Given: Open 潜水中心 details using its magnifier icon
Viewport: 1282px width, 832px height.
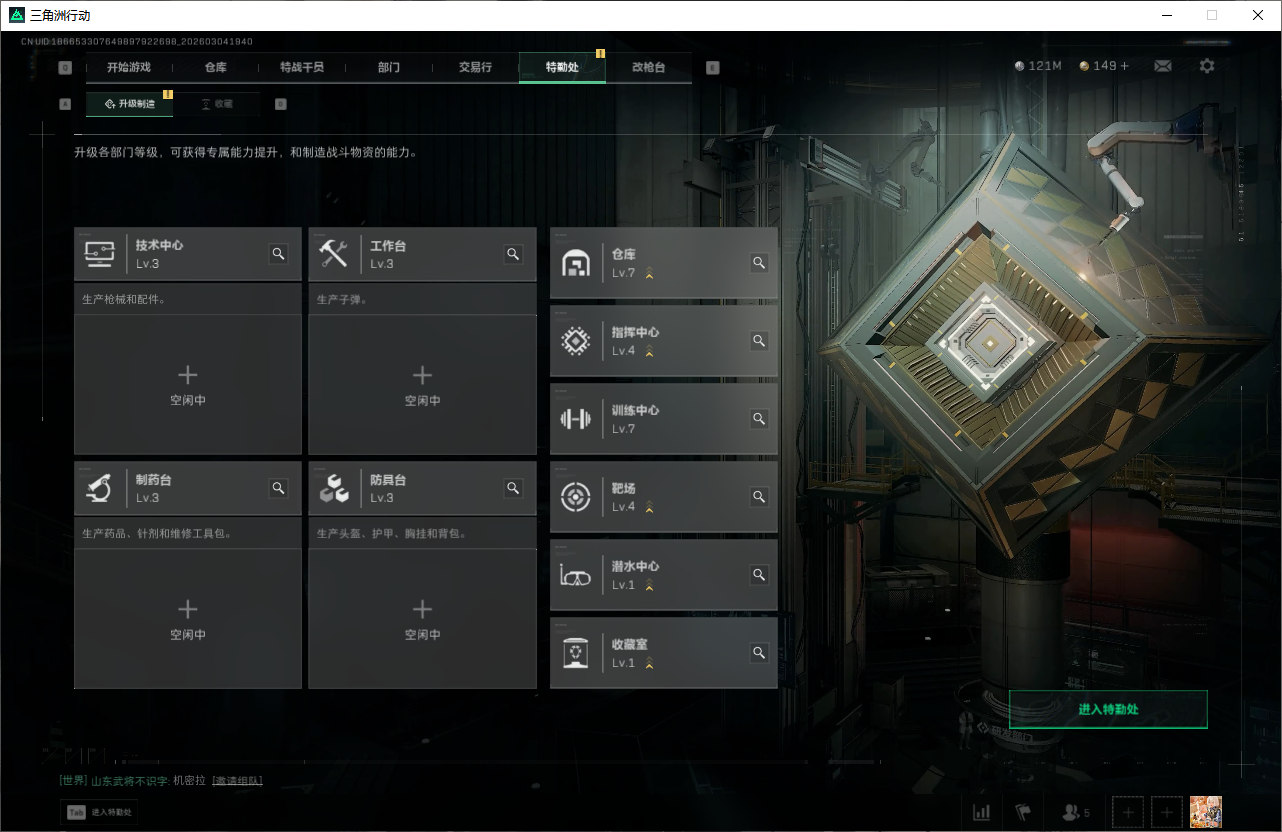Looking at the screenshot, I should coord(759,575).
